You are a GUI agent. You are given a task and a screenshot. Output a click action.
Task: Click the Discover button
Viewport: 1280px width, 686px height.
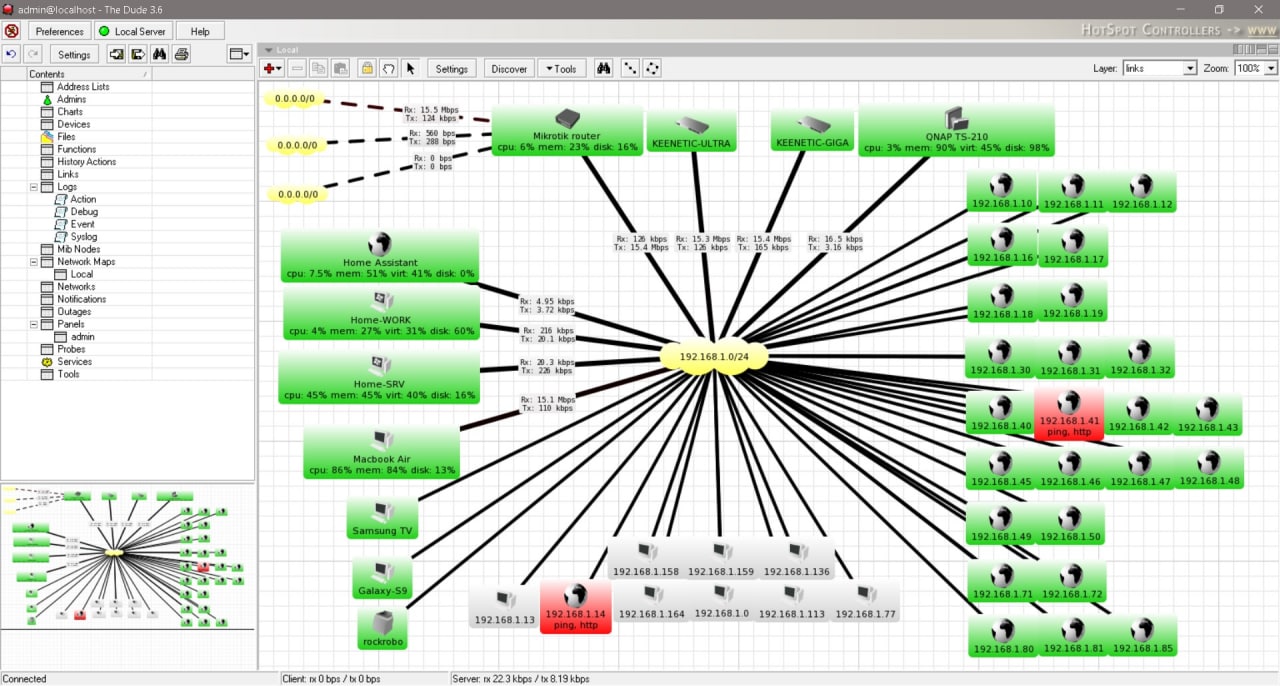click(x=509, y=69)
